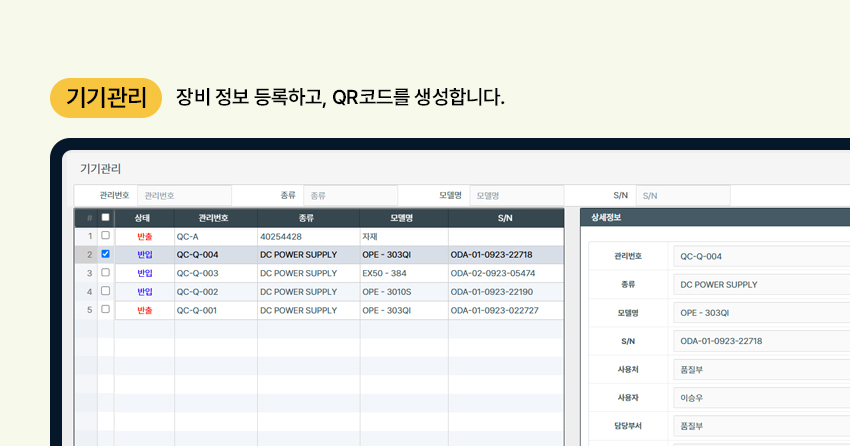850x446 pixels.
Task: Select the 40254428 cell
Action: pos(308,237)
